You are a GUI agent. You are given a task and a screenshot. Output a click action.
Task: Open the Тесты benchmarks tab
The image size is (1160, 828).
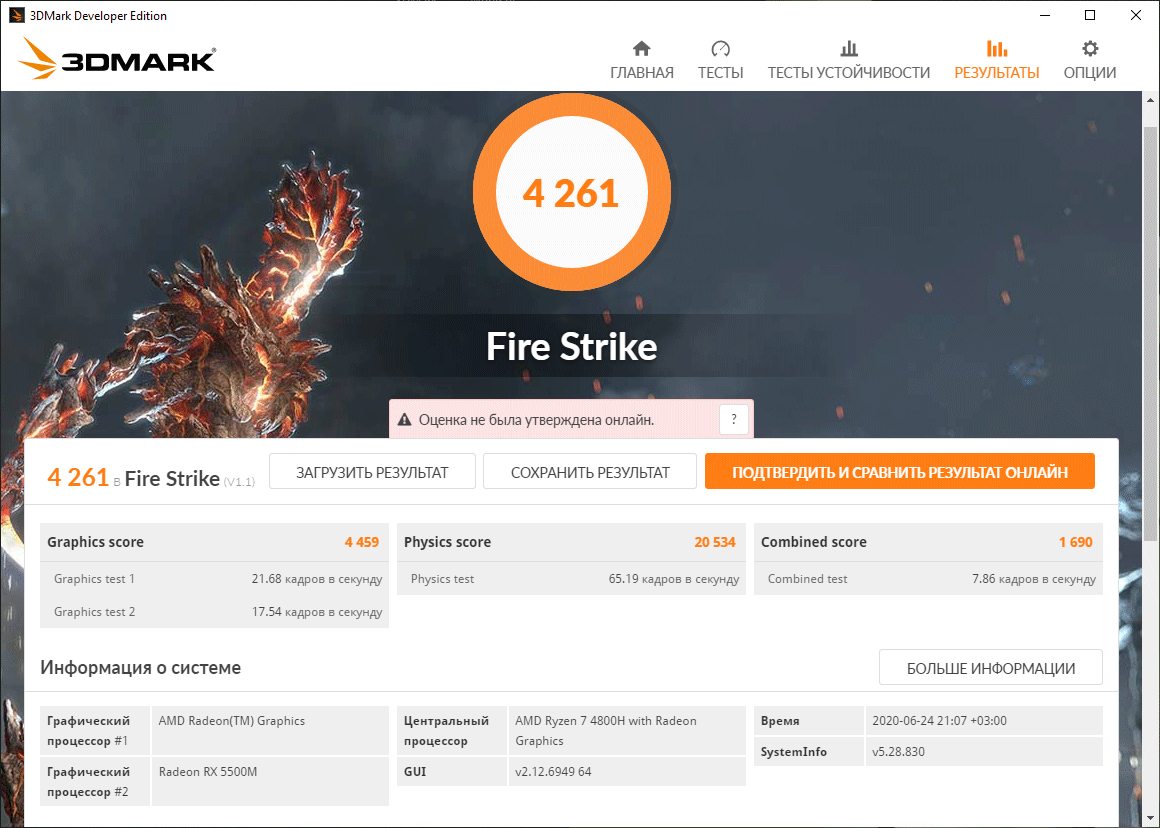coord(721,60)
